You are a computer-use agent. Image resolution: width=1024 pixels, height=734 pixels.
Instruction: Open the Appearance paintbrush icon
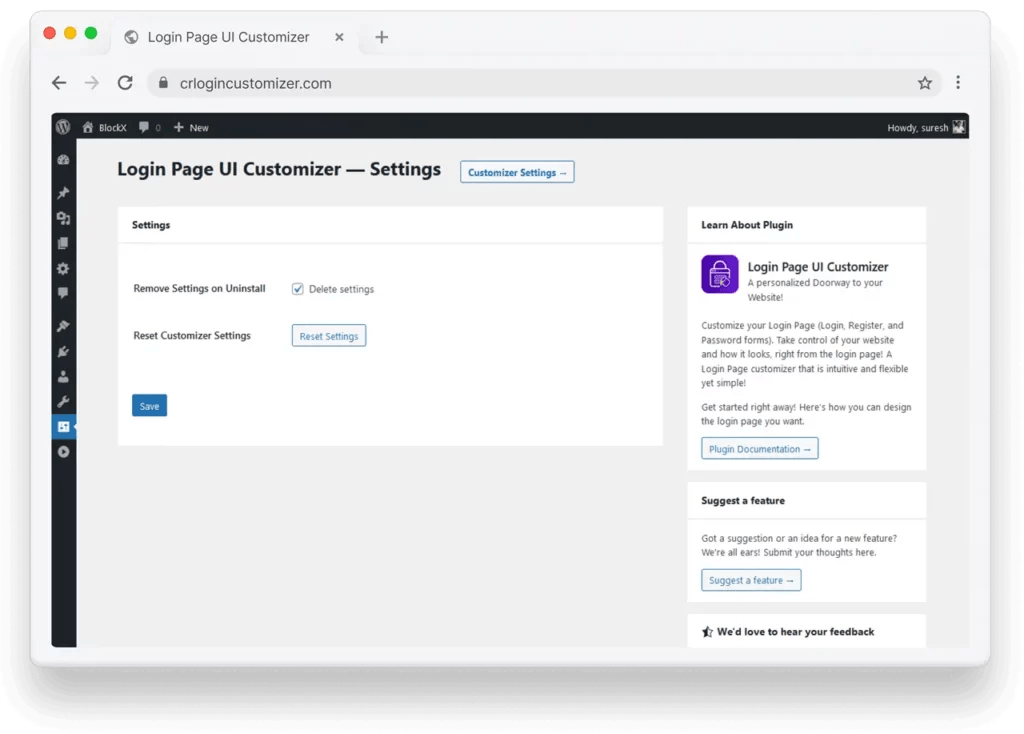coord(63,326)
